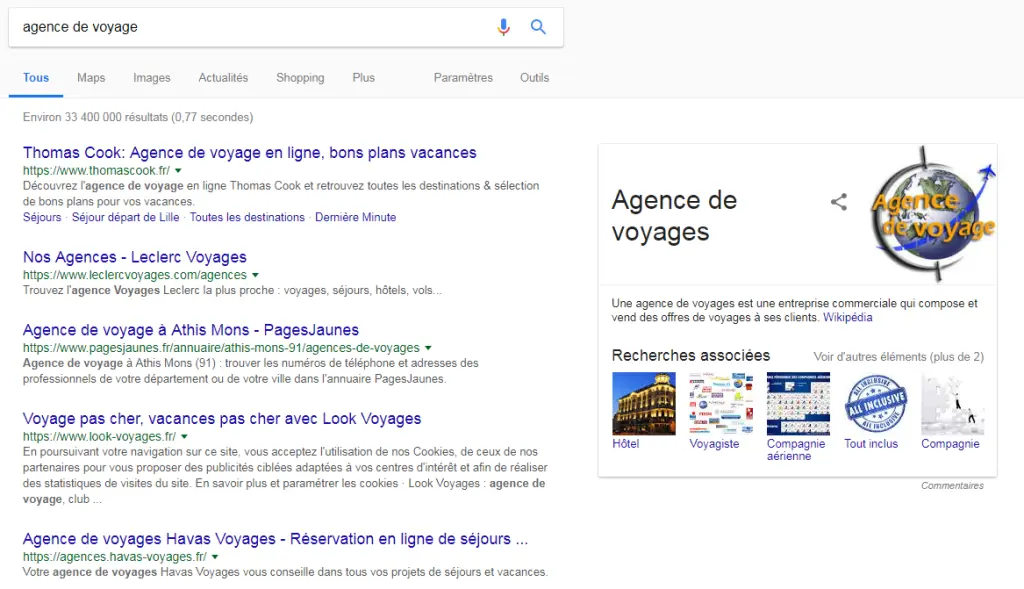Expand the havas-voyages.fr URL dropdown arrow
1024x589 pixels.
coord(215,557)
